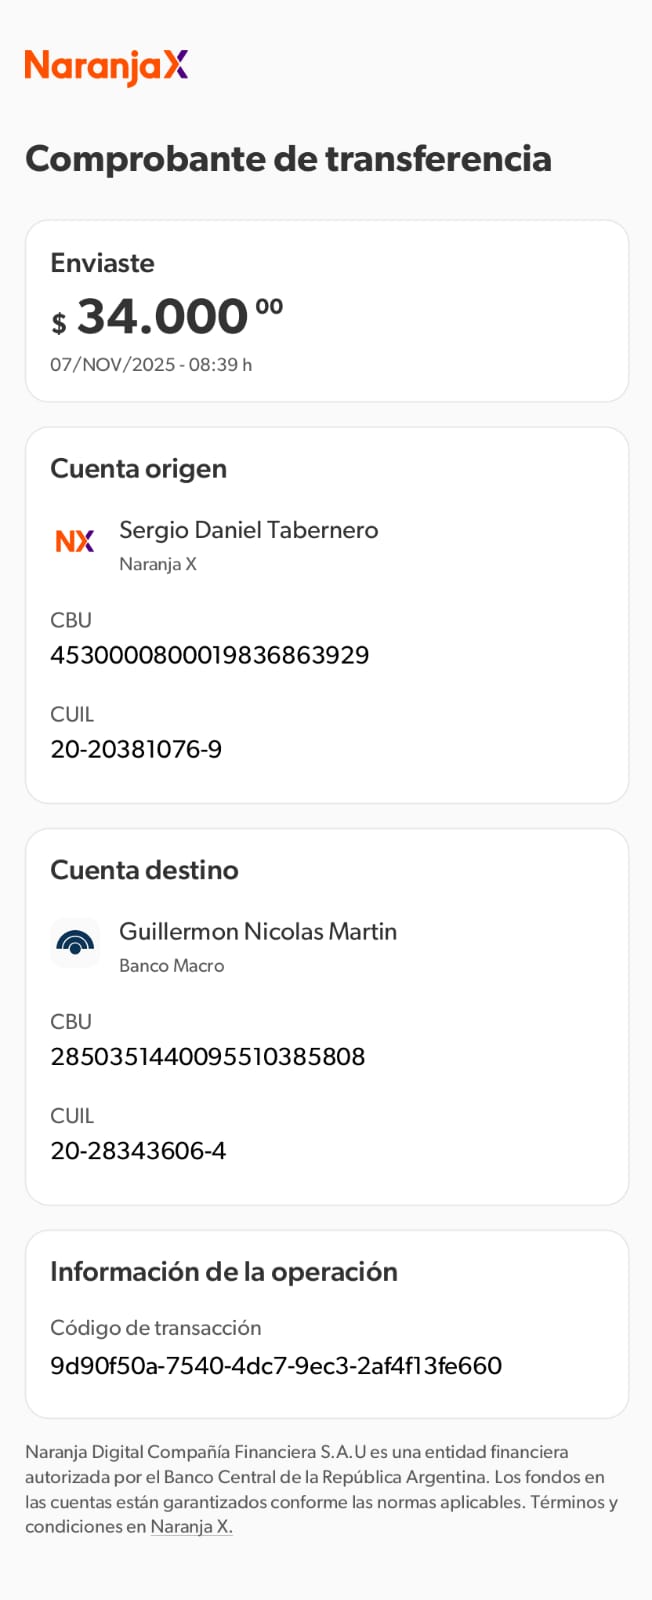
Task: Select the Comprobante de transferencia heading
Action: [288, 159]
